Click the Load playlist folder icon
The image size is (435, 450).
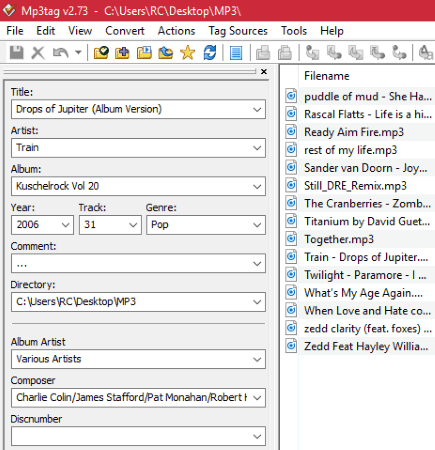point(144,53)
